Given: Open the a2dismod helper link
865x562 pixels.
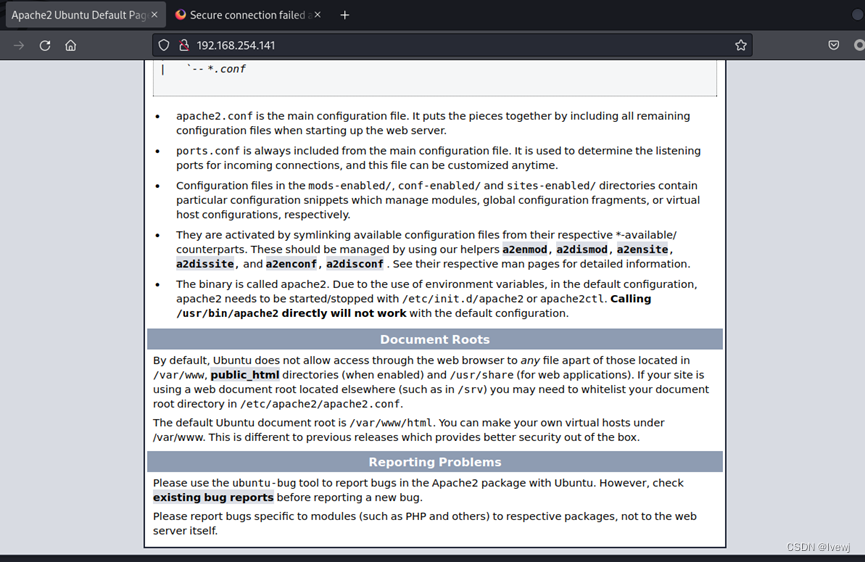Looking at the screenshot, I should (x=581, y=249).
